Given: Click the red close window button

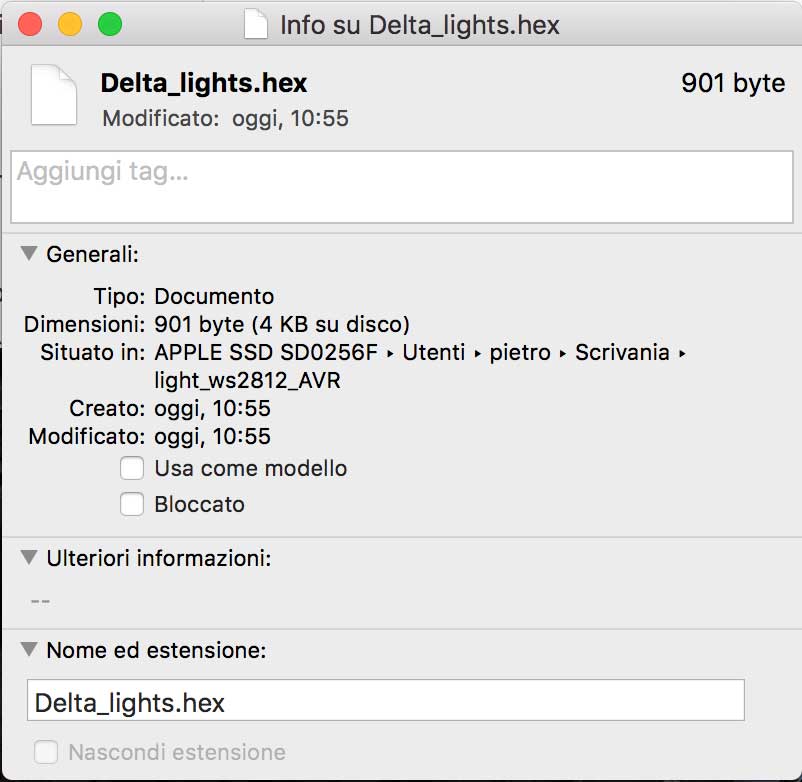Looking at the screenshot, I should (30, 24).
